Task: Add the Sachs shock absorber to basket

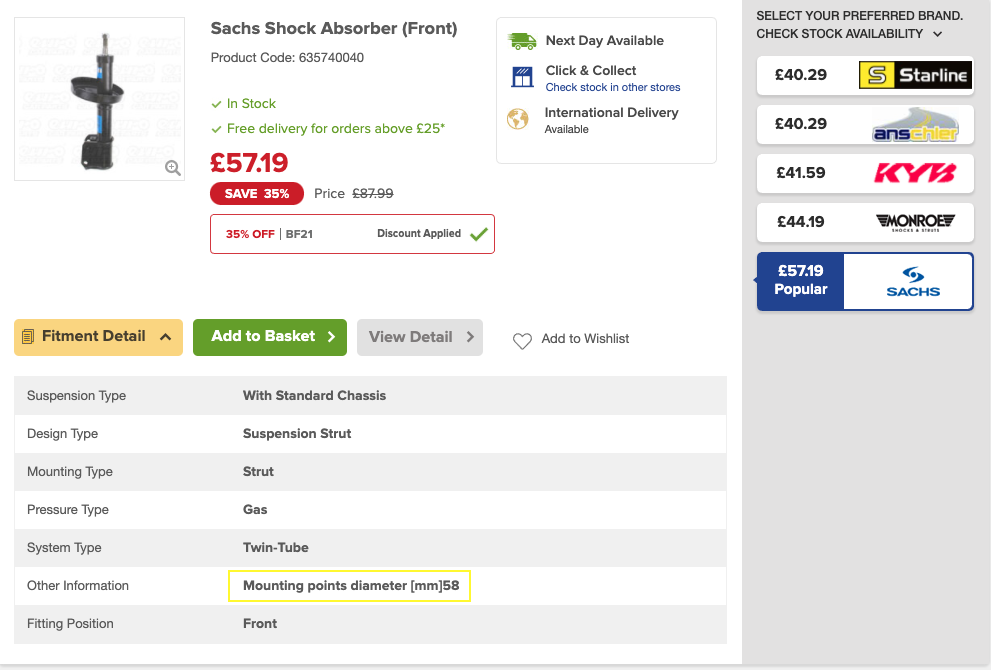Action: 270,337
